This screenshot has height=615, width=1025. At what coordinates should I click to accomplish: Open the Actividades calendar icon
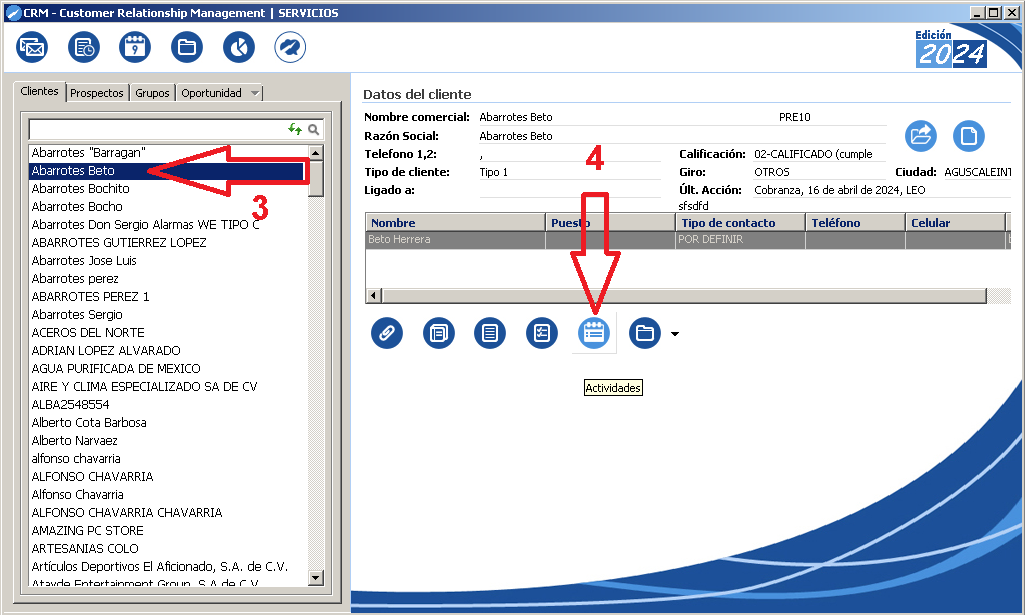pos(594,333)
